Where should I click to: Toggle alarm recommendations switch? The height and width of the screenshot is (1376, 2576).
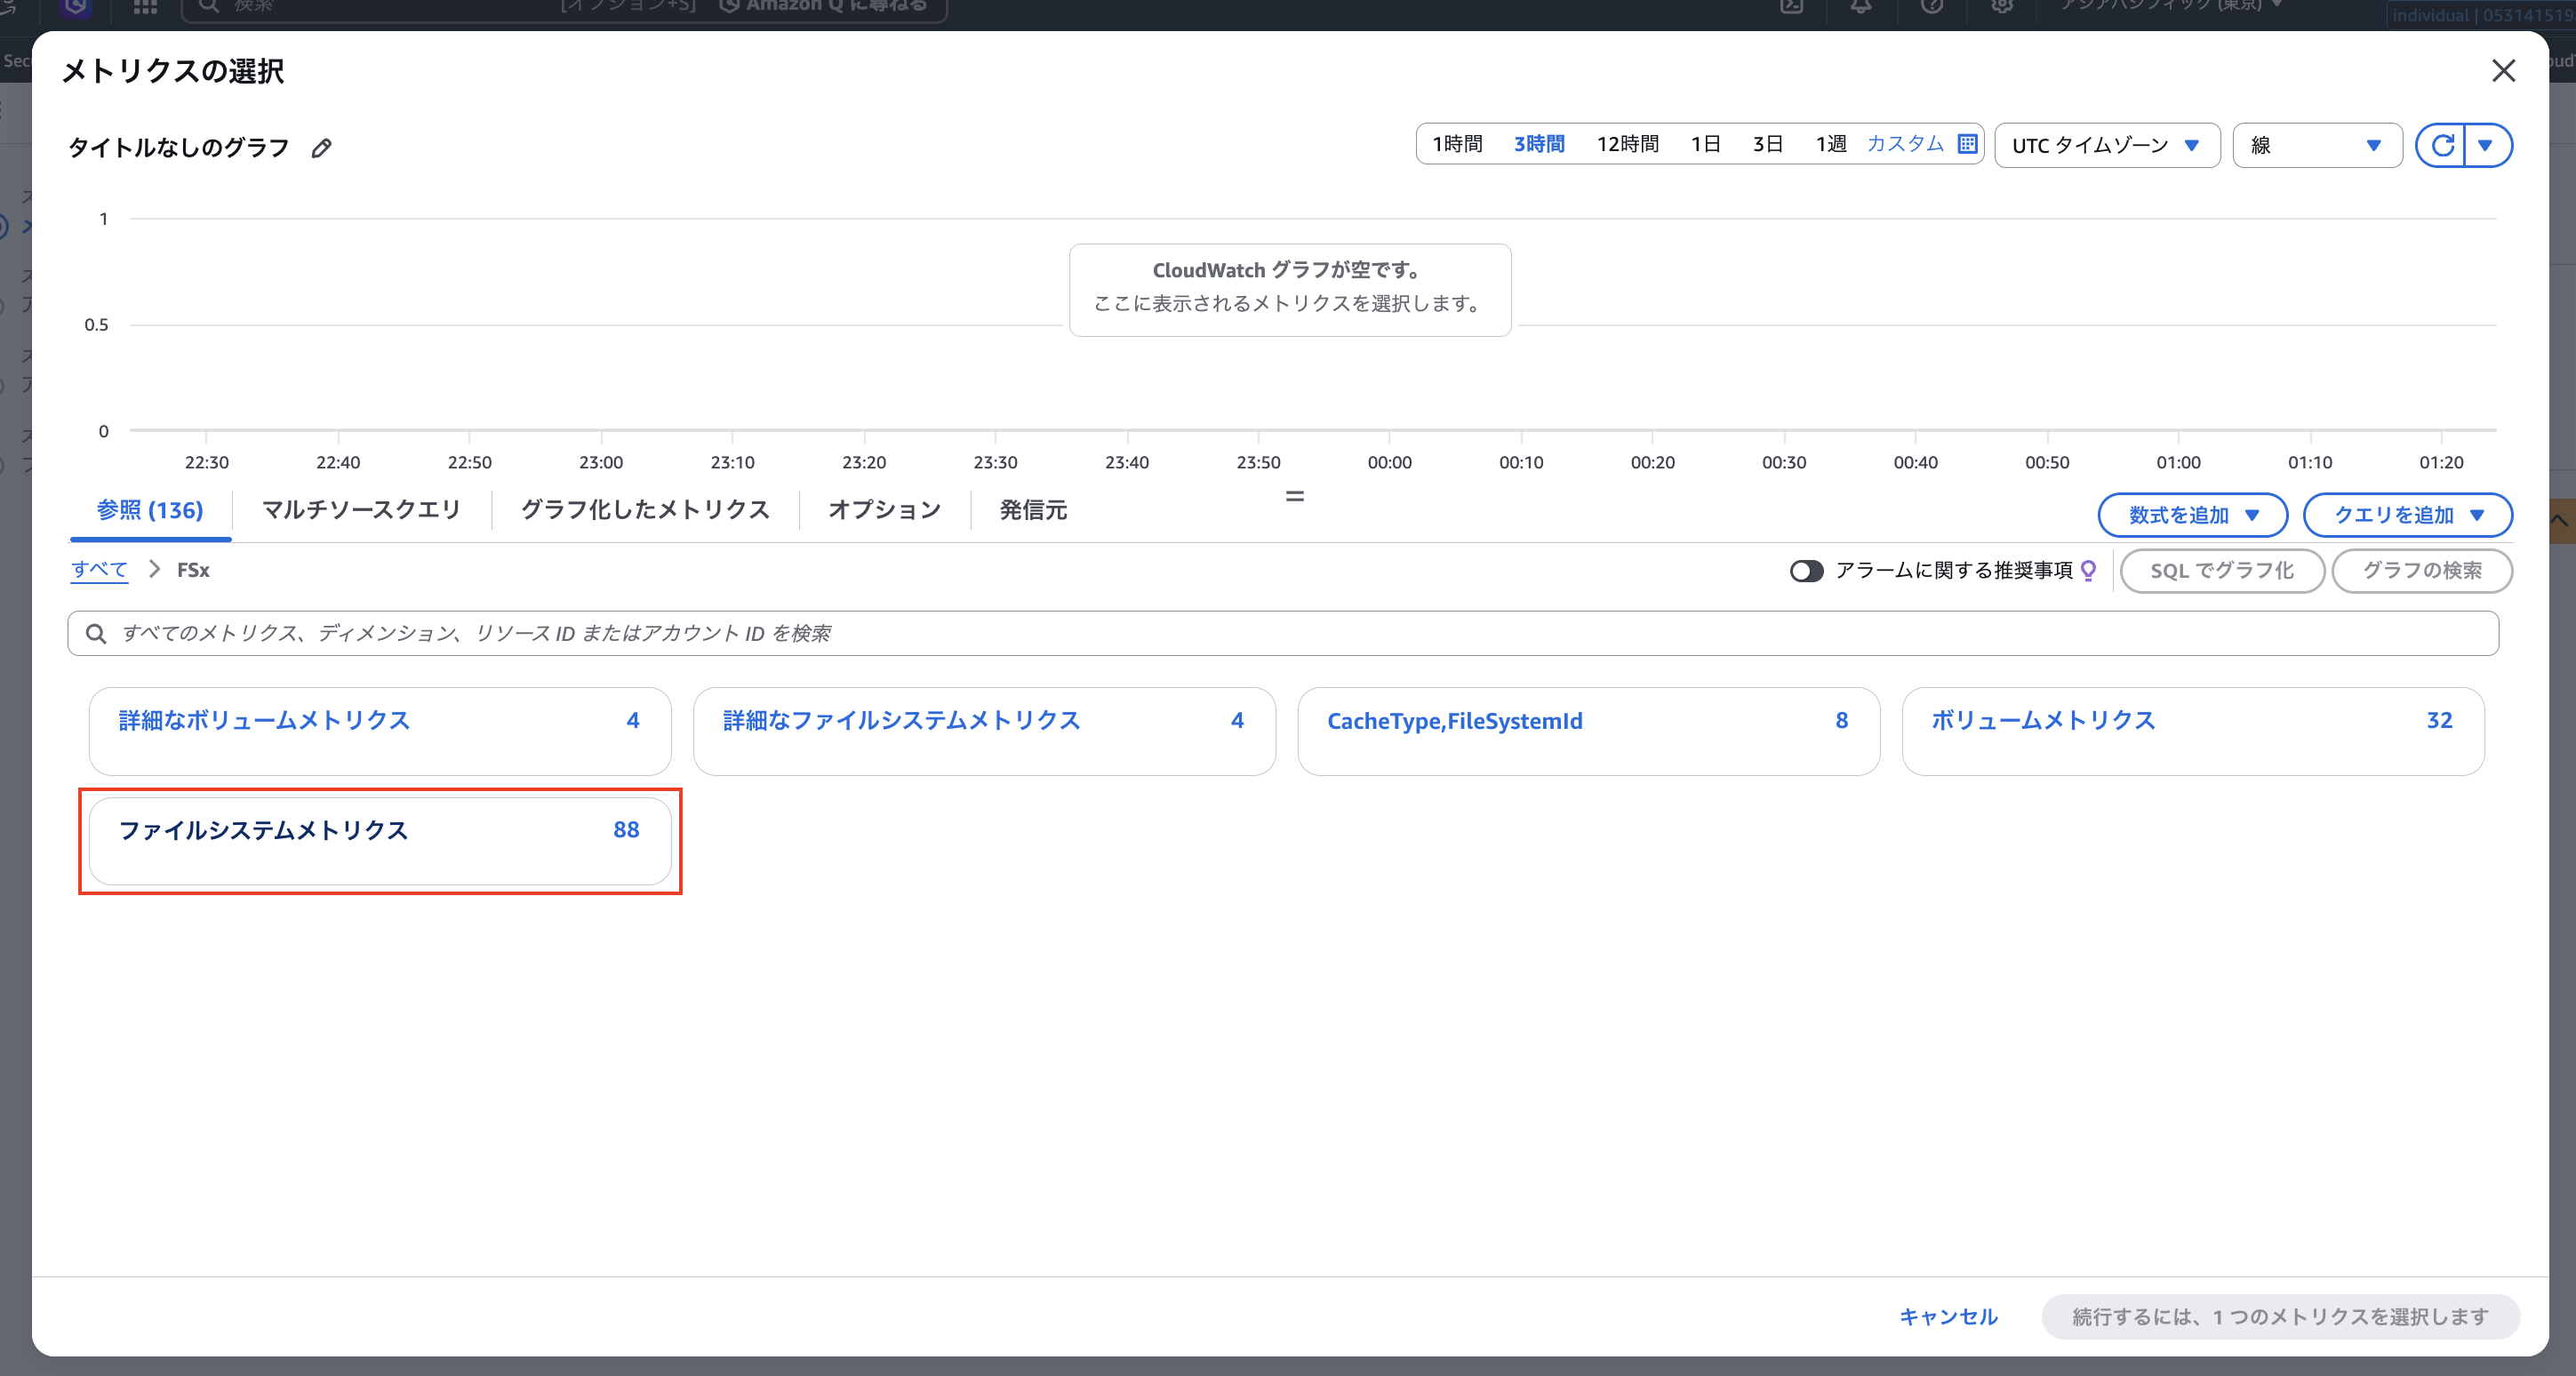pos(1806,570)
